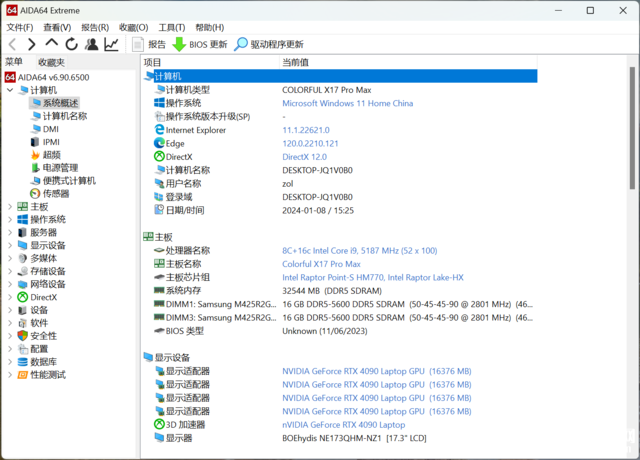Open the 11.1.22621.0 Internet Explorer link

click(306, 130)
